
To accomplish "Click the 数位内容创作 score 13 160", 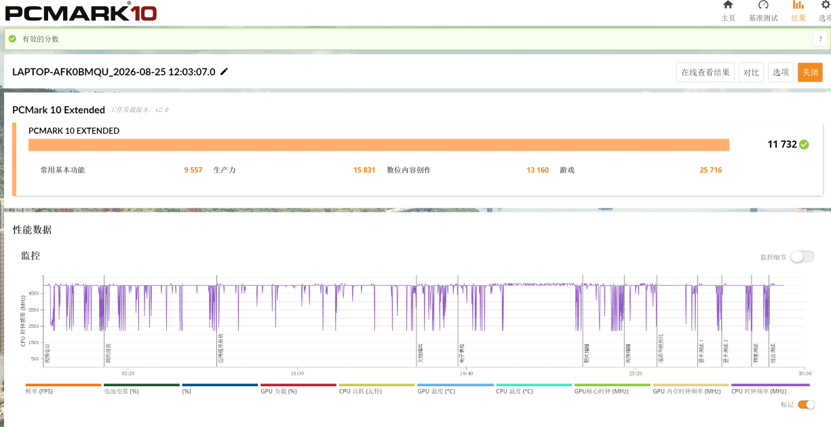I will pos(537,170).
